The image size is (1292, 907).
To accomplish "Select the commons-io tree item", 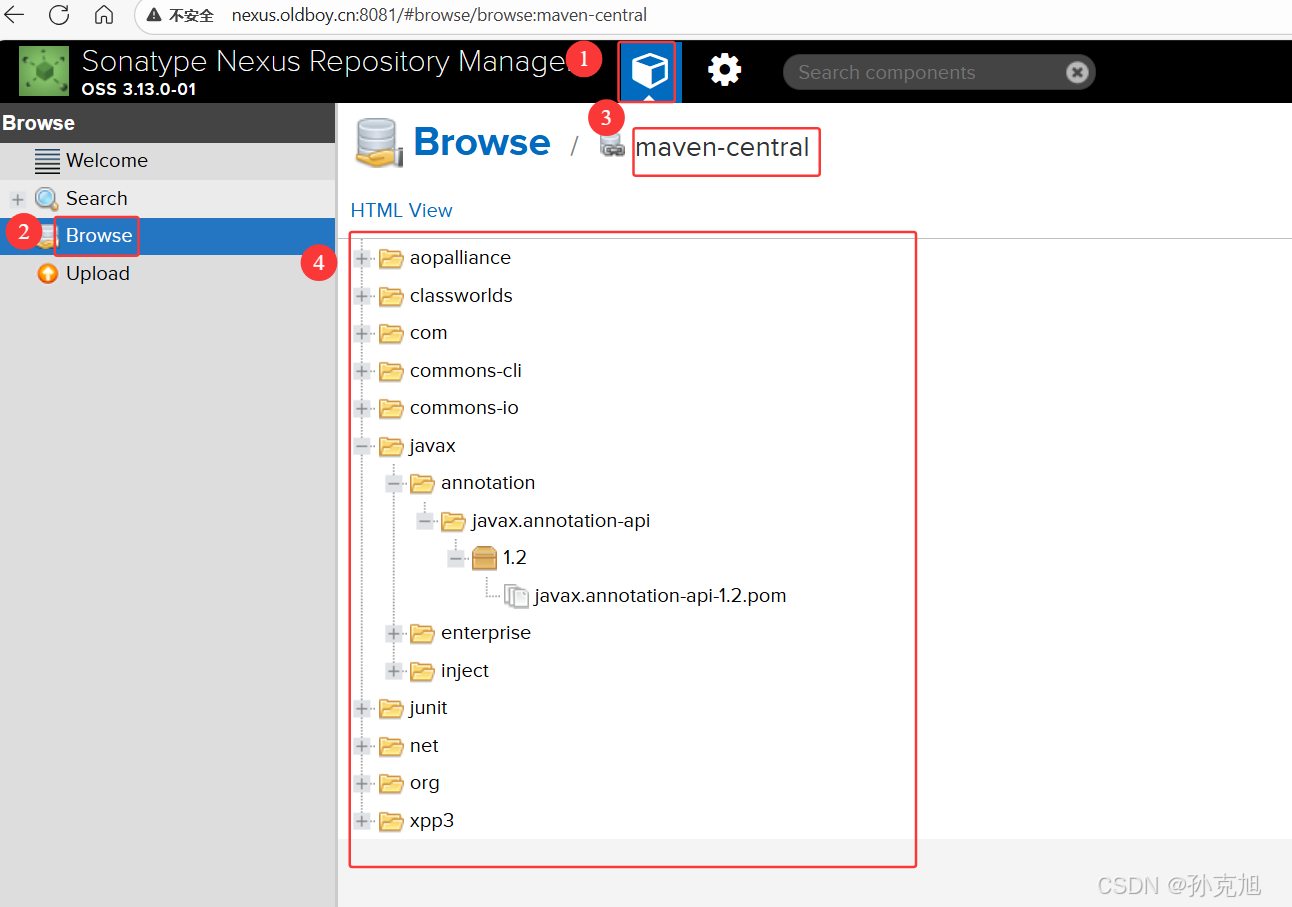I will (x=464, y=408).
